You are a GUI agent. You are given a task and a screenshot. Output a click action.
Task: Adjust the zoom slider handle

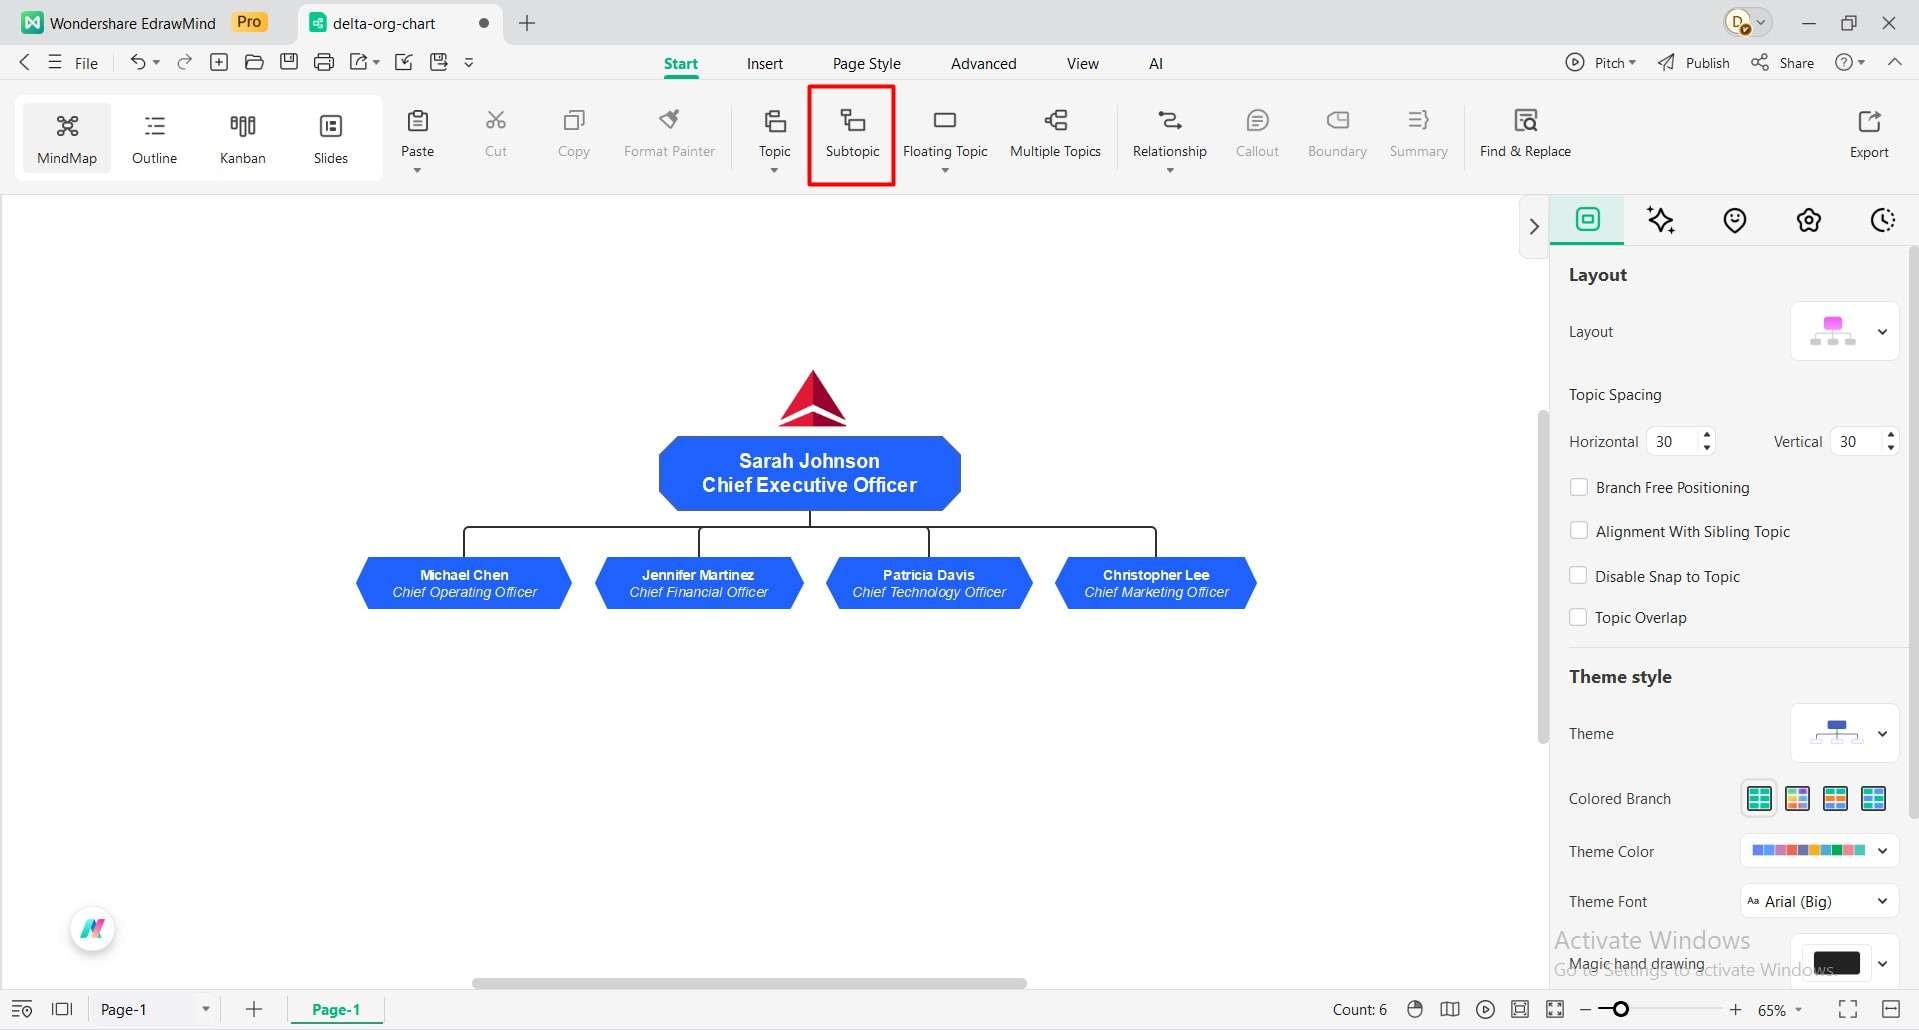(1621, 1010)
